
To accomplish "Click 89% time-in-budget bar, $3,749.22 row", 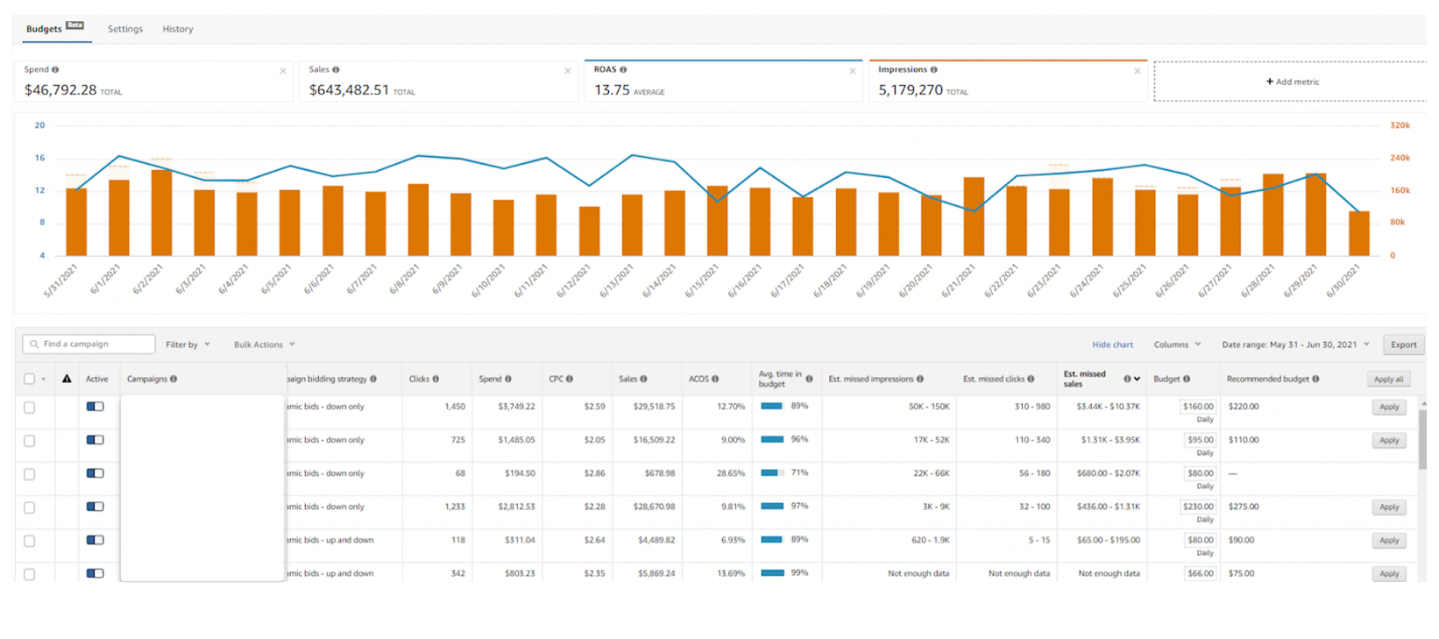I will point(773,406).
